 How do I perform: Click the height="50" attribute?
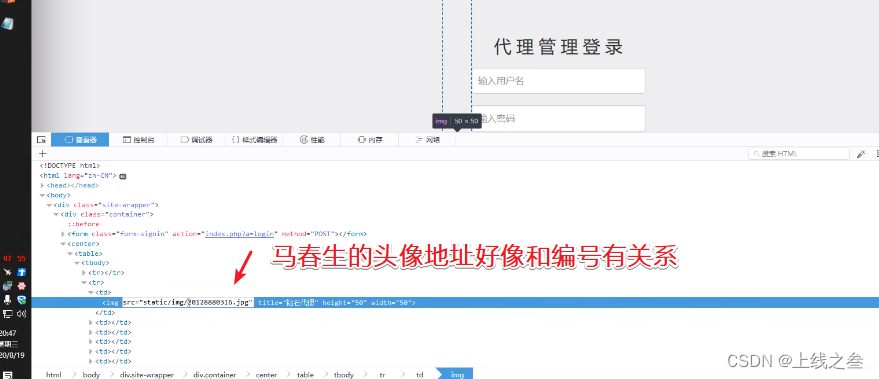[344, 303]
